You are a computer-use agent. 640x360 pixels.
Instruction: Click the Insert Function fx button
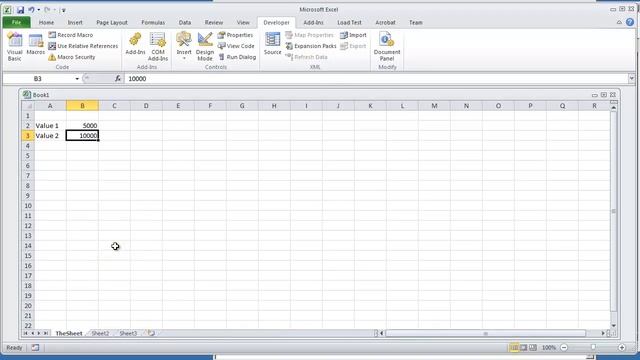(x=118, y=78)
